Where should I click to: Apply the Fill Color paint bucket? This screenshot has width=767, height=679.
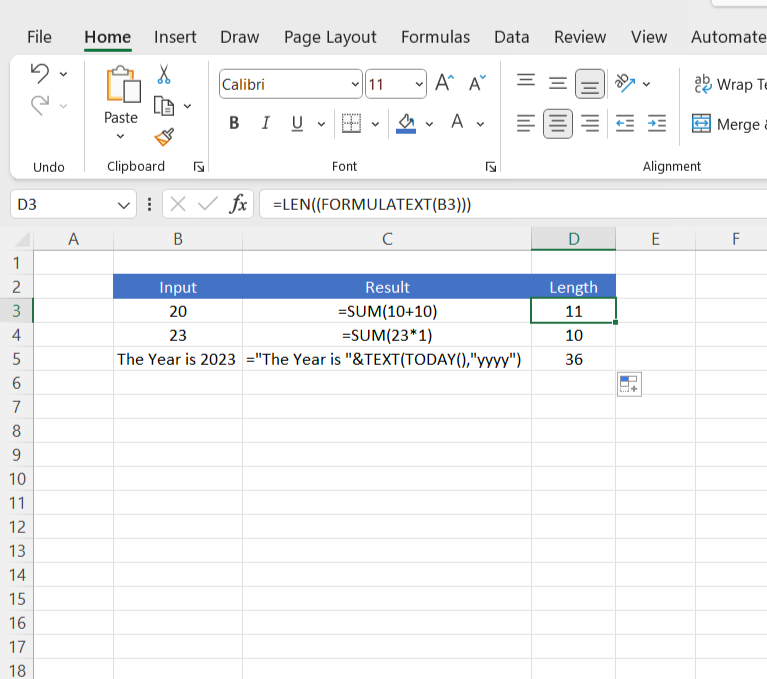click(x=406, y=124)
